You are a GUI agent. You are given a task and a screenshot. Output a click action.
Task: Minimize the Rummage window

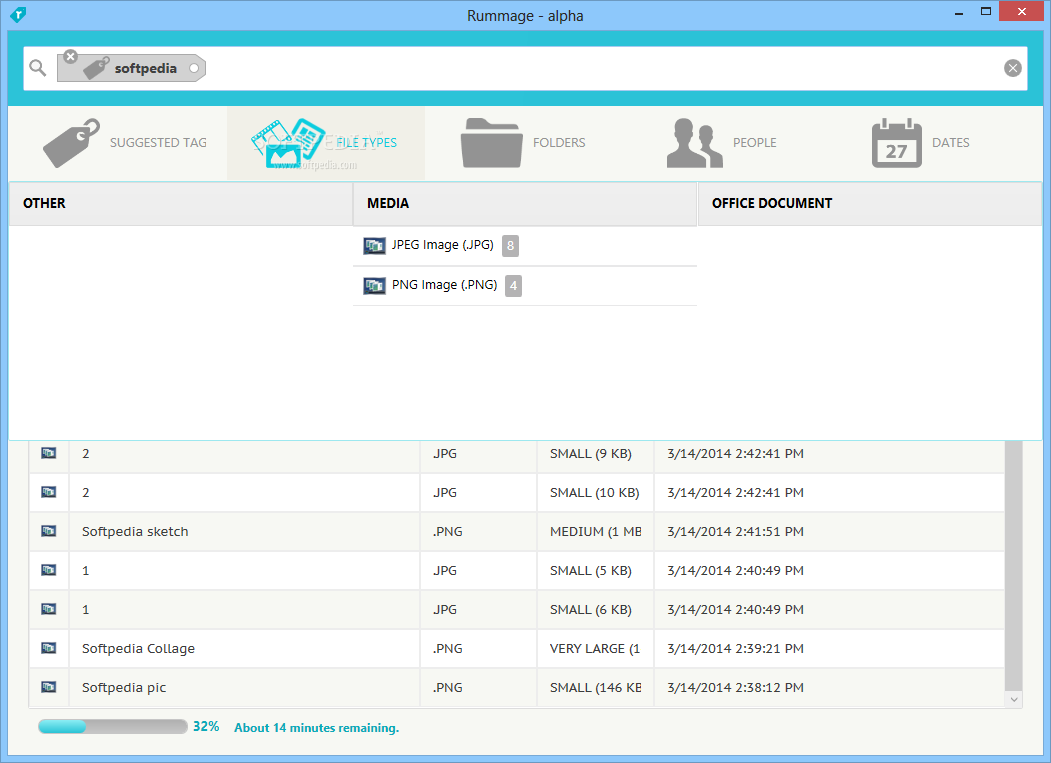tap(959, 12)
